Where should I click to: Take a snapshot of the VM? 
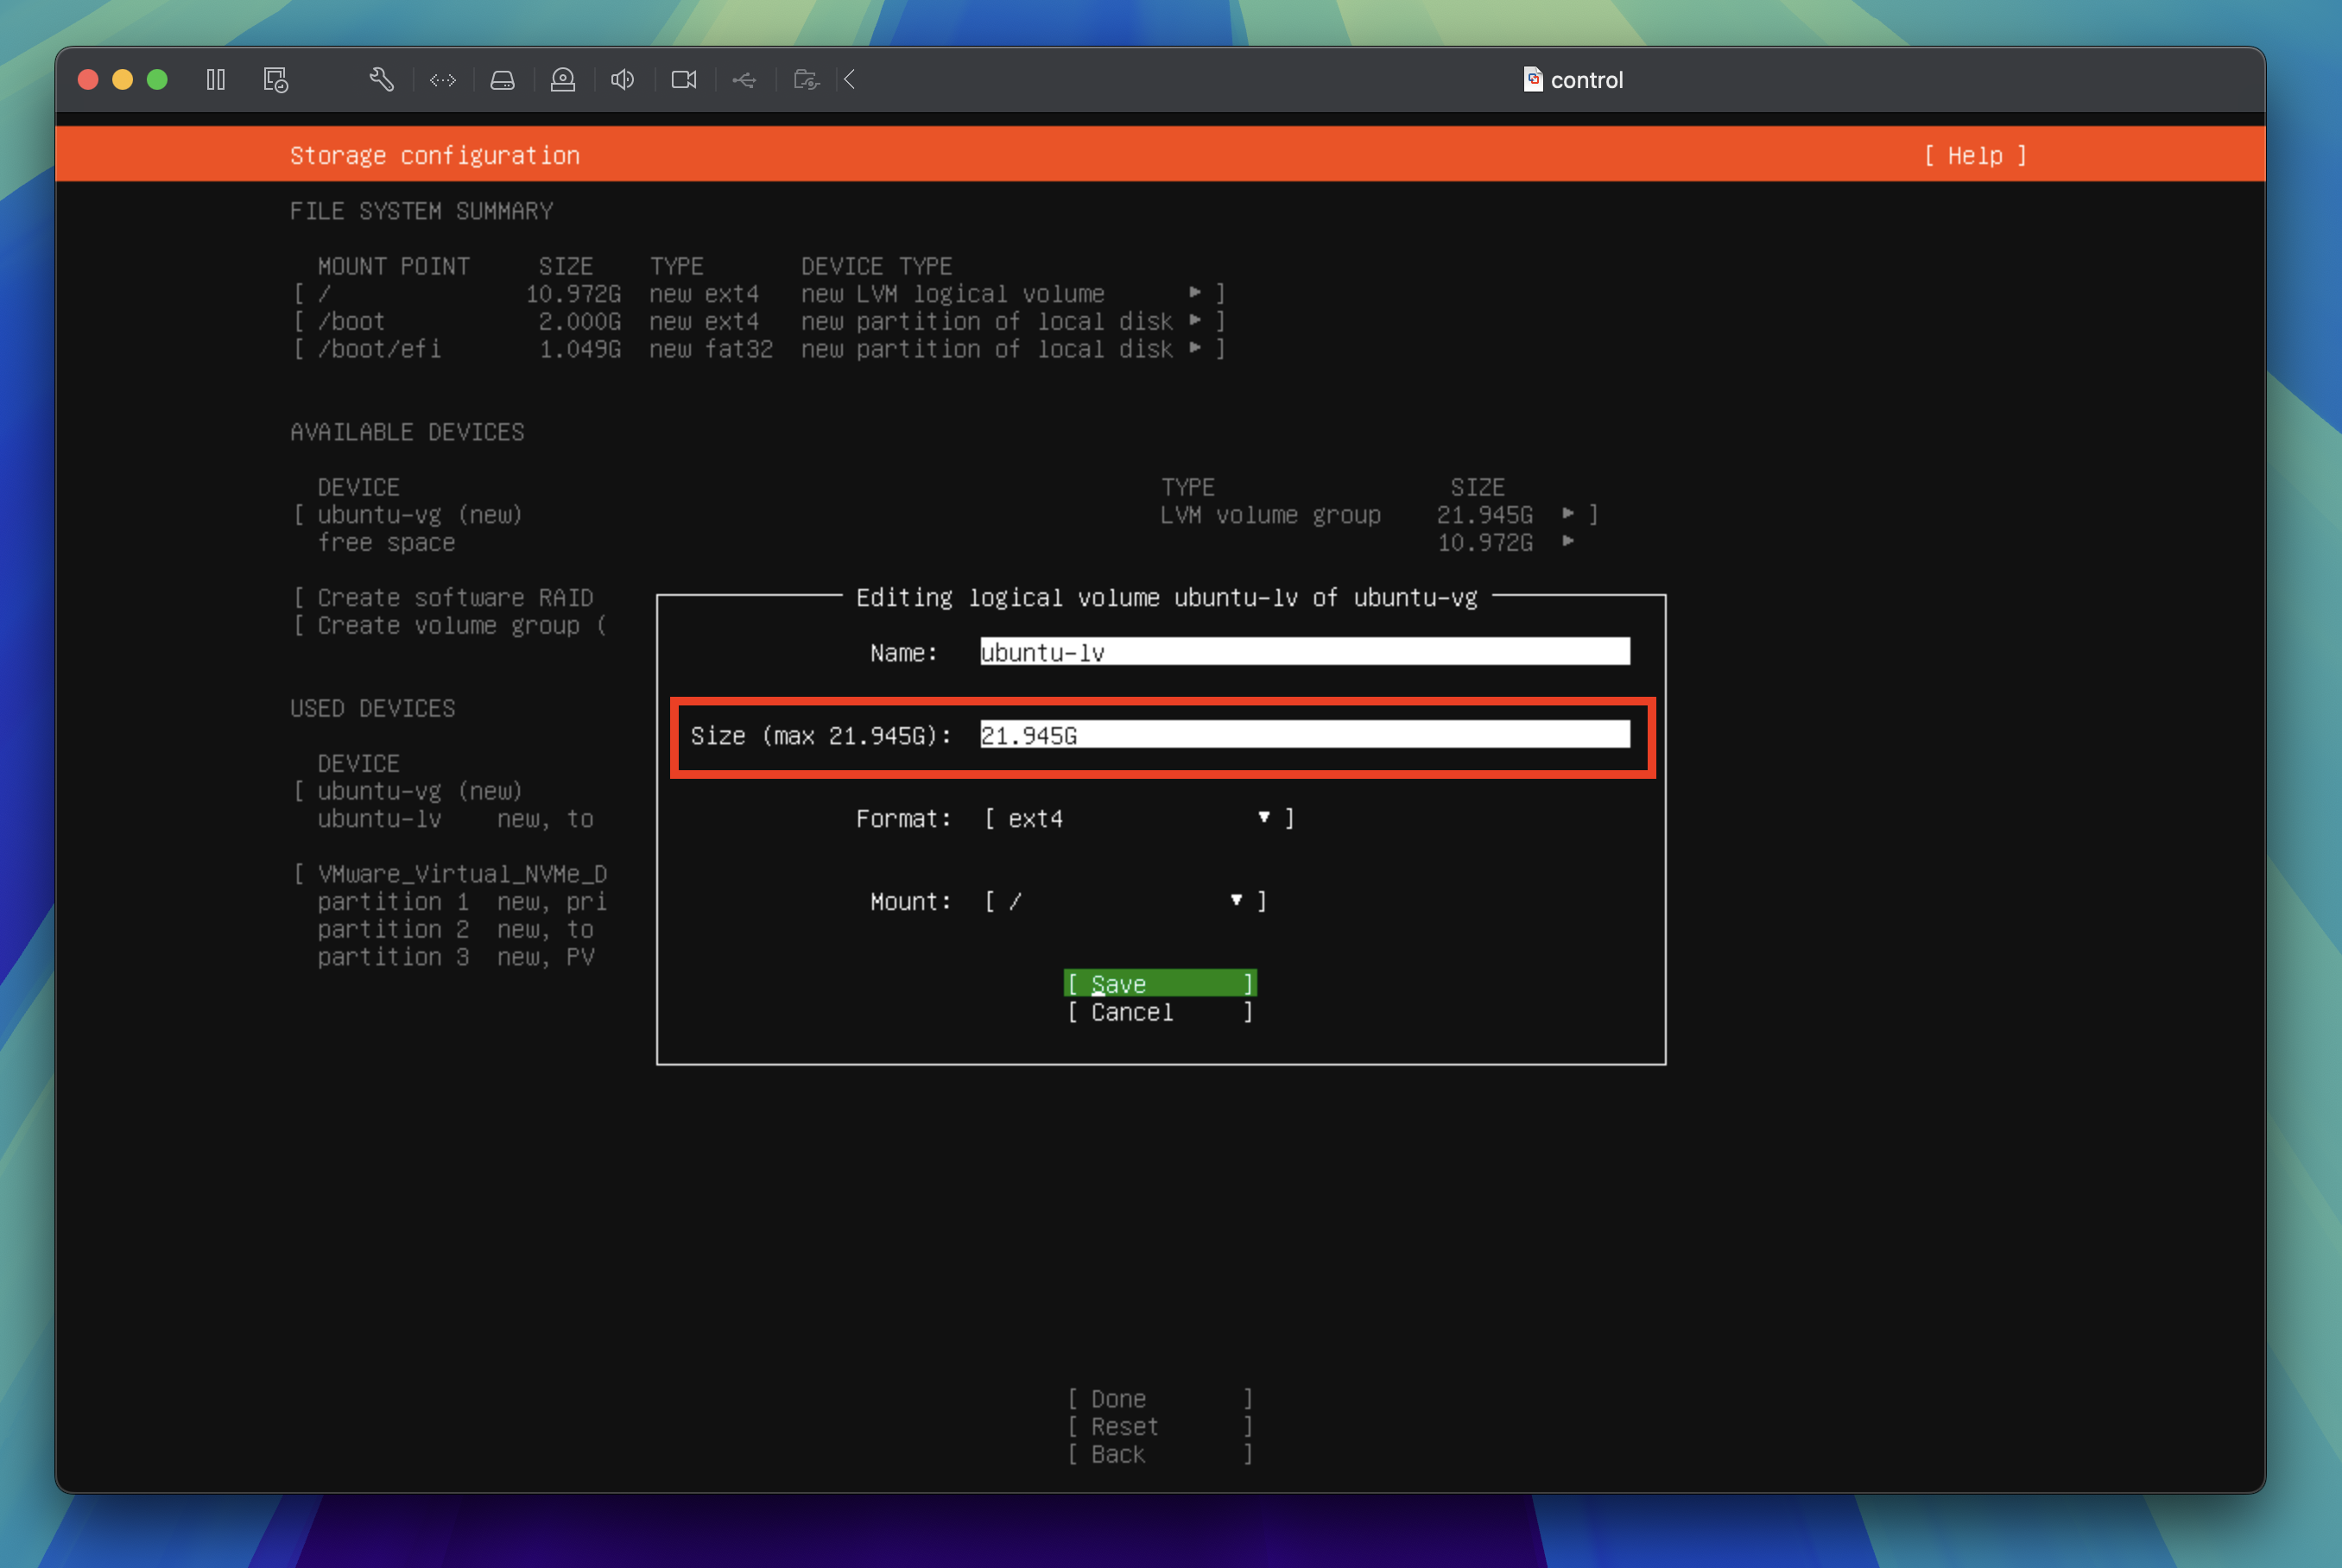pyautogui.click(x=276, y=79)
